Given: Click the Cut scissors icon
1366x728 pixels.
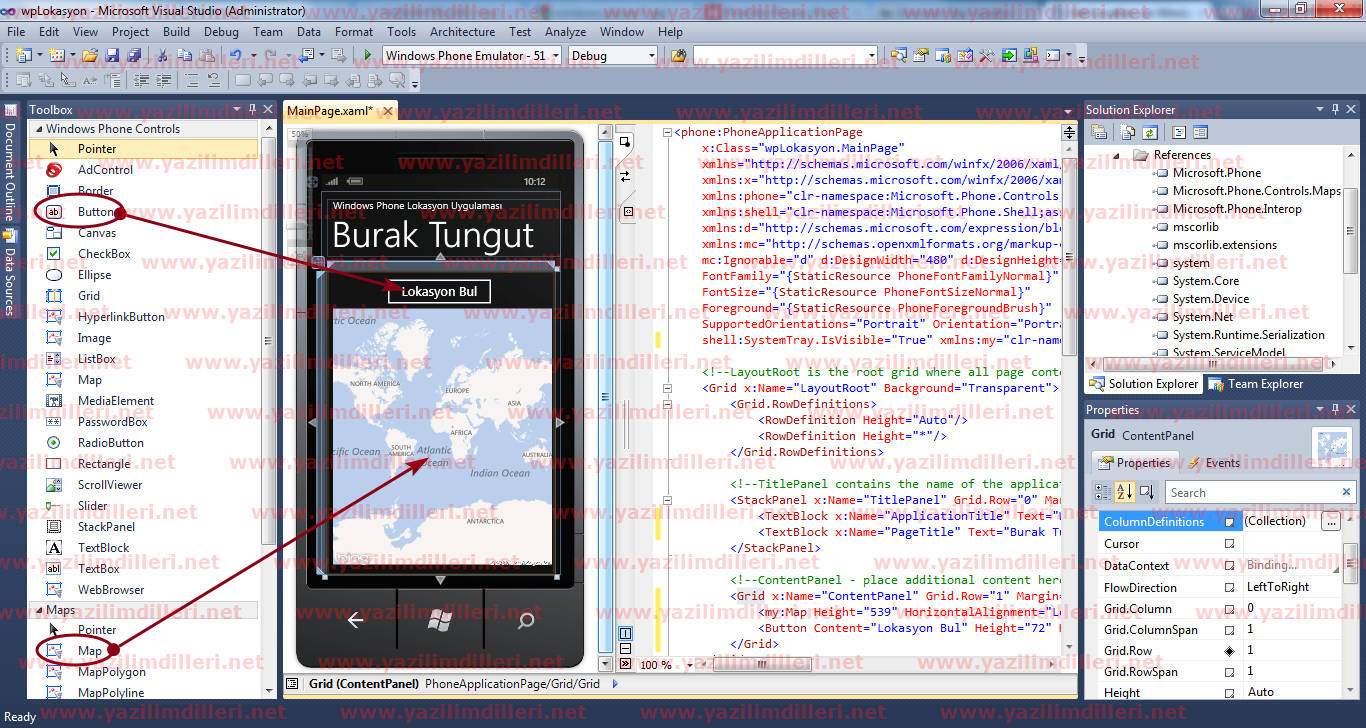Looking at the screenshot, I should tap(163, 56).
